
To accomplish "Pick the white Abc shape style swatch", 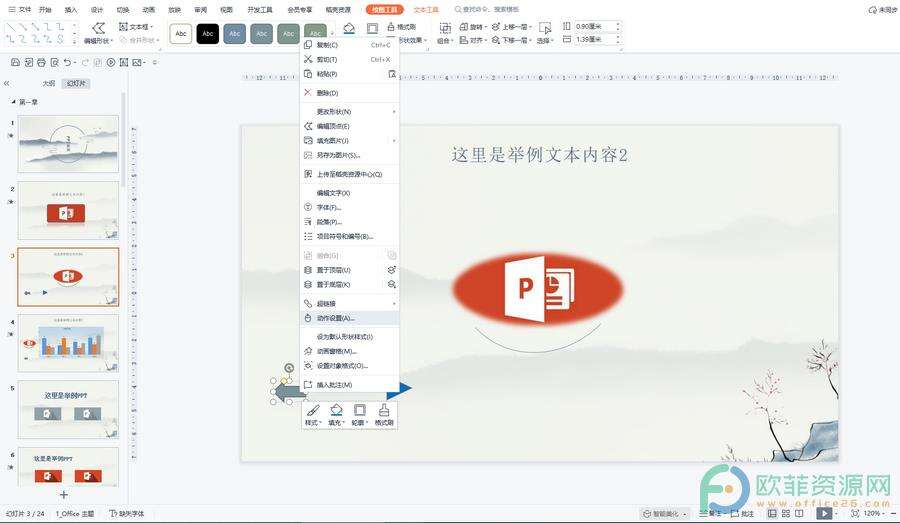I will 181,34.
